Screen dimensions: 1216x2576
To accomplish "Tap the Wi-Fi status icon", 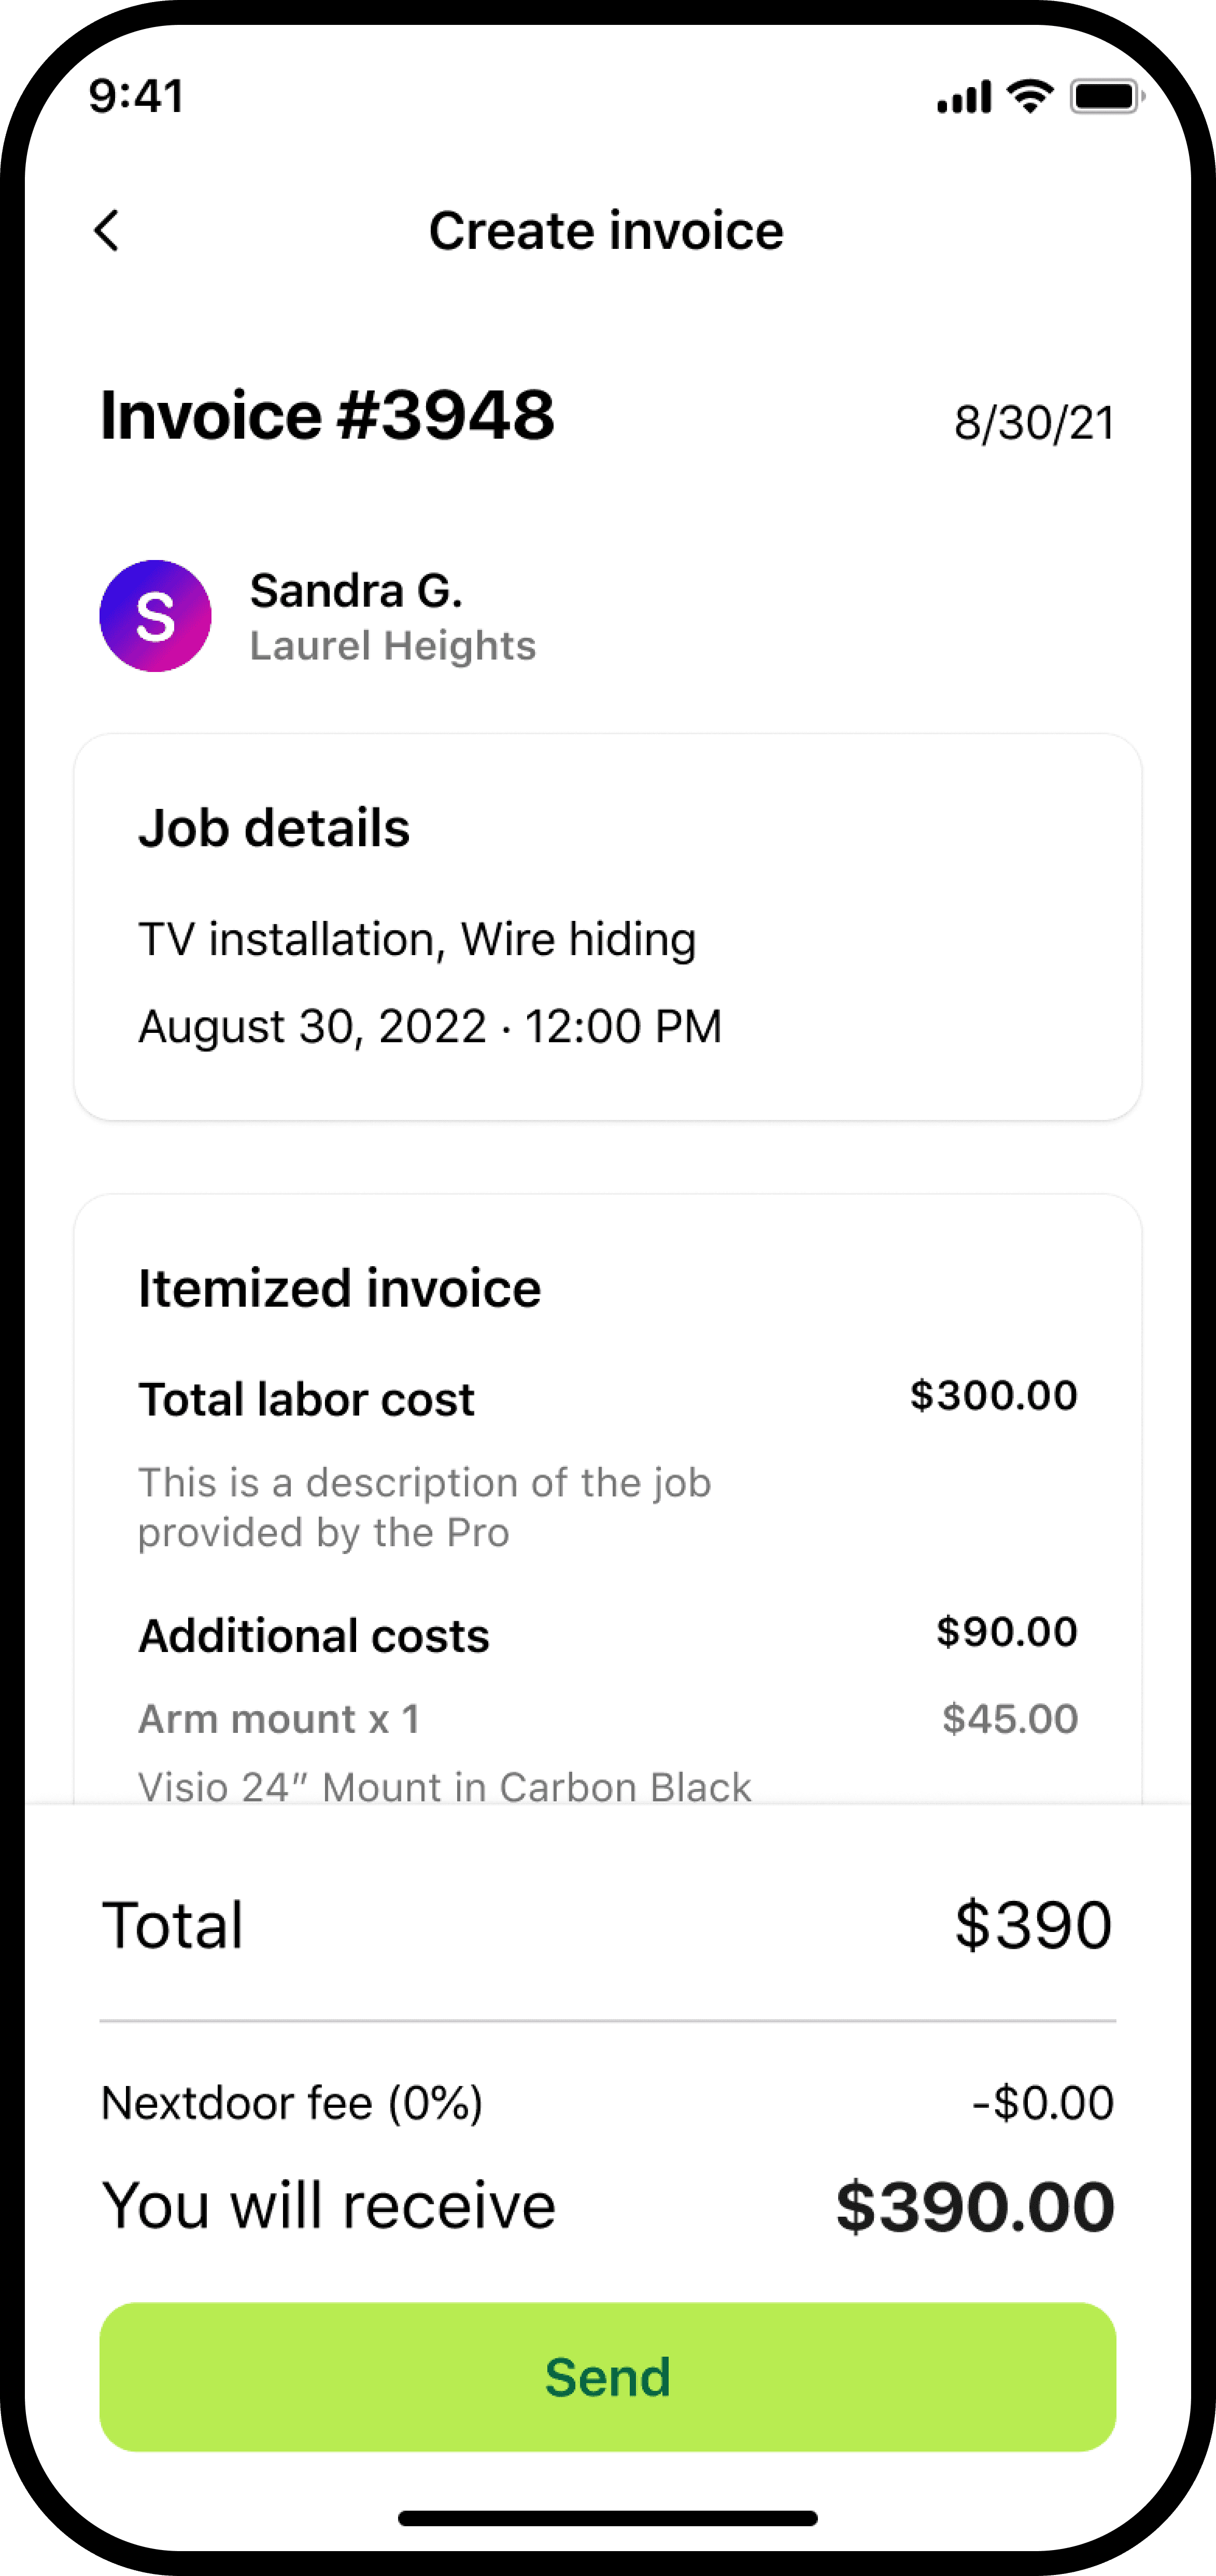I will (1030, 97).
